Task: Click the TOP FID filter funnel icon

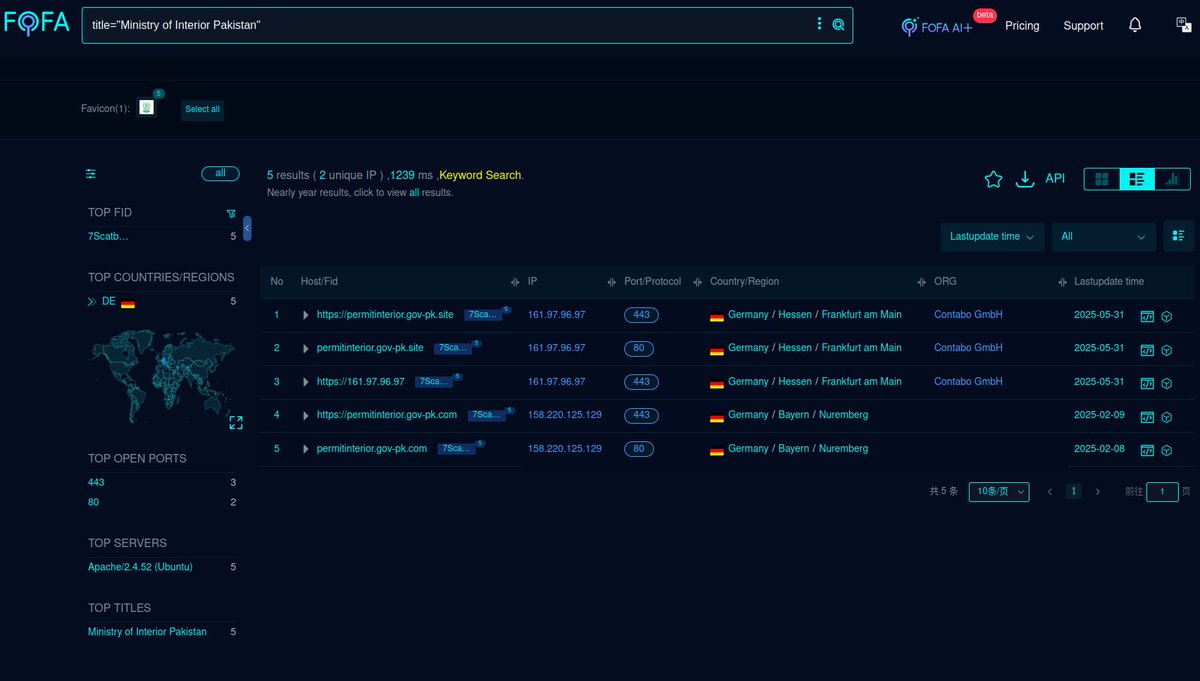Action: [231, 213]
